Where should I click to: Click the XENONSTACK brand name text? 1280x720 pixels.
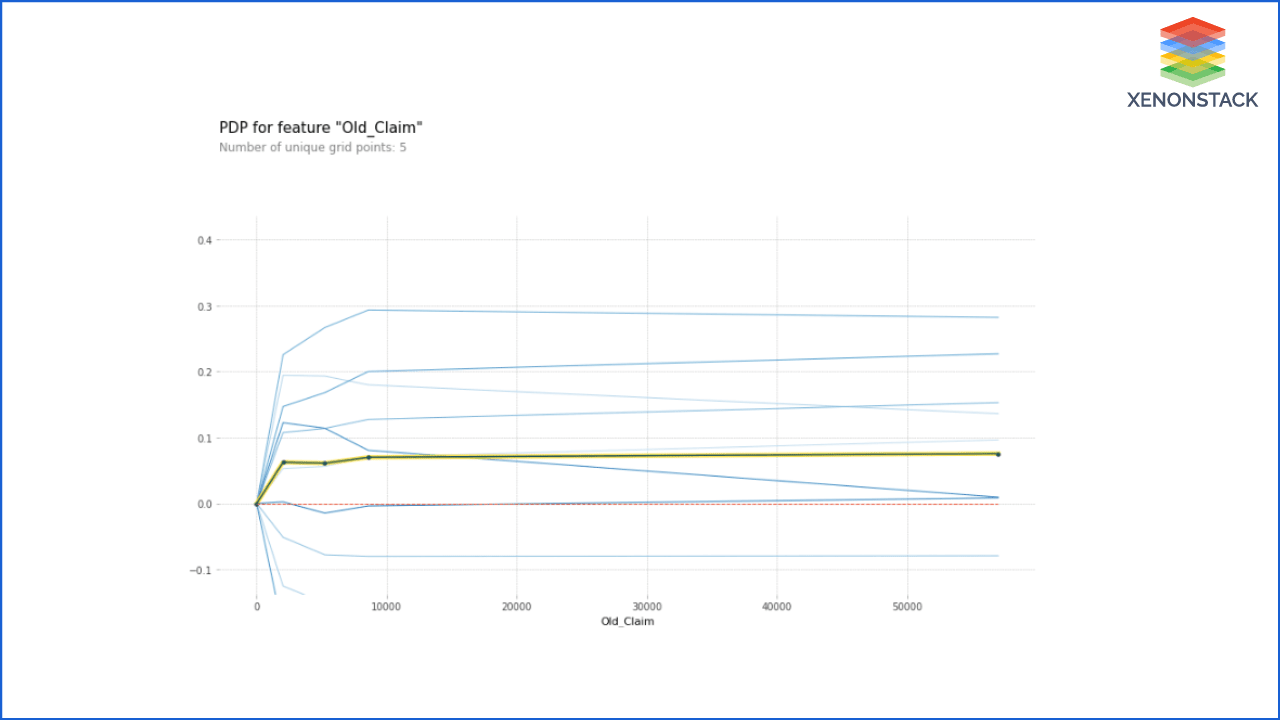(x=1192, y=100)
